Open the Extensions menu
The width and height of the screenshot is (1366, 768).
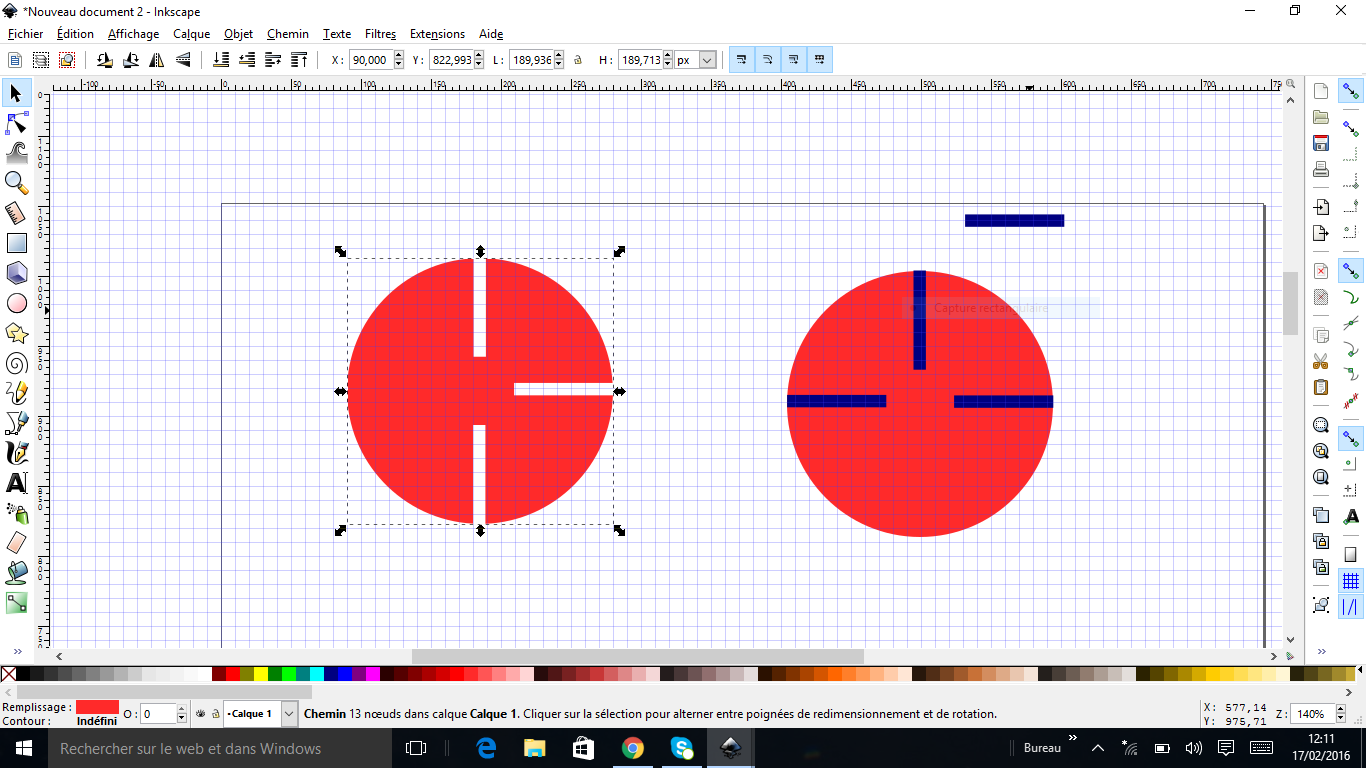coord(437,34)
